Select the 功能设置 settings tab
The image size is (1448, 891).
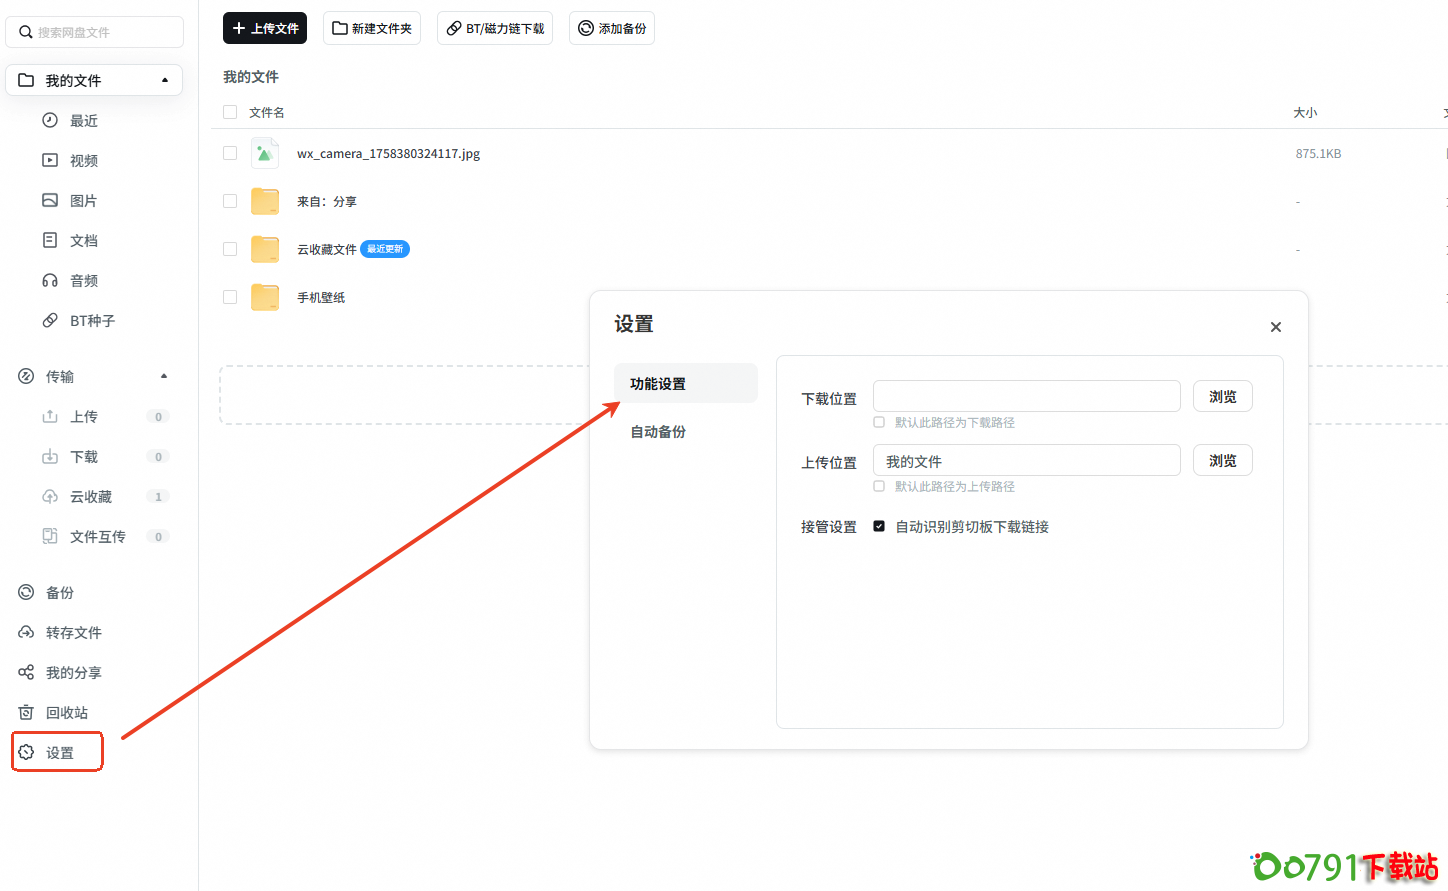658,384
